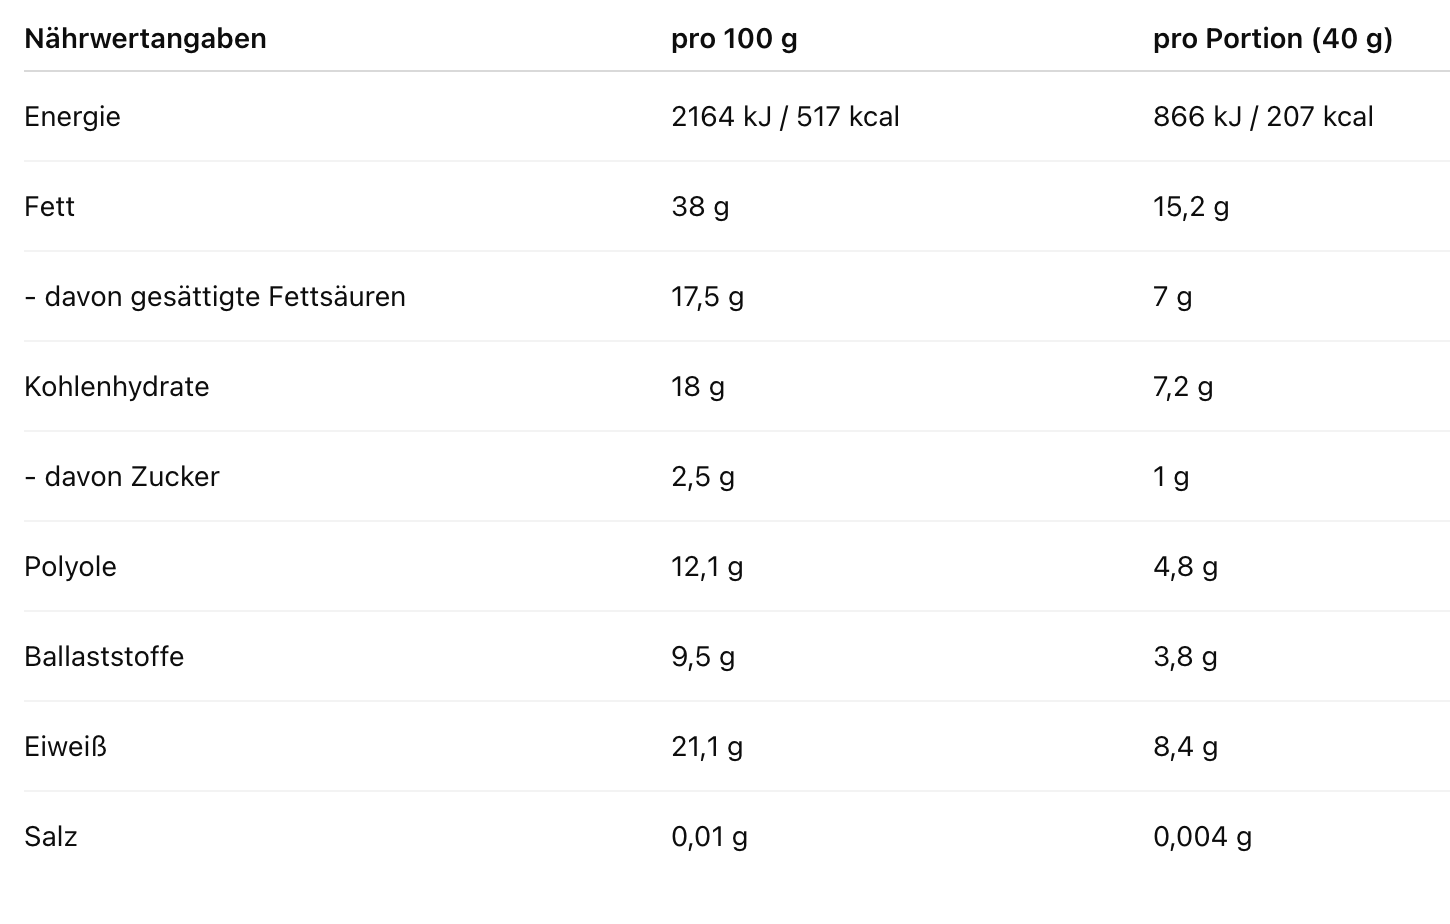Click the 2164 kJ / 517 kcal value

click(785, 117)
